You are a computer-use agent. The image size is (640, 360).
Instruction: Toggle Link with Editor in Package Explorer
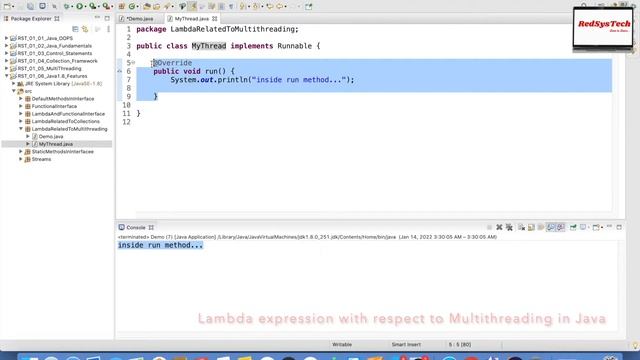coord(85,29)
